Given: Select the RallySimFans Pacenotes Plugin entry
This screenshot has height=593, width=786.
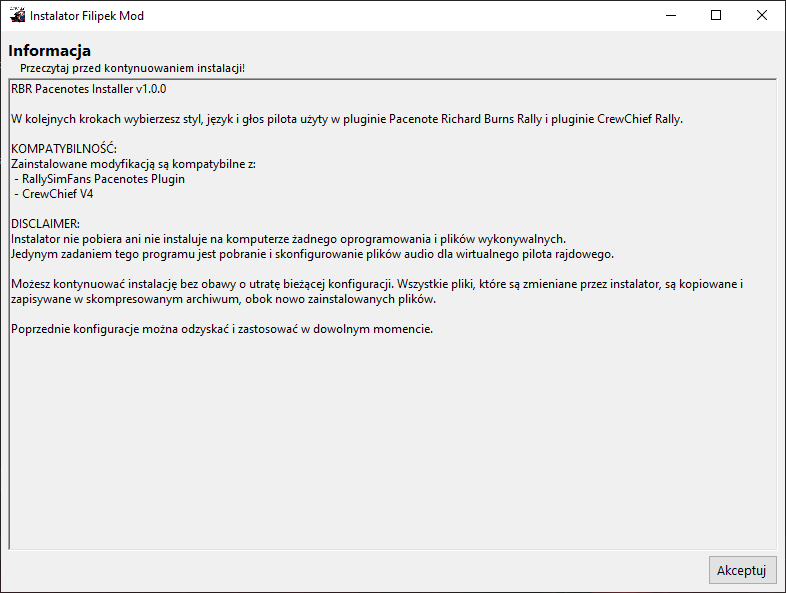Looking at the screenshot, I should tap(102, 179).
